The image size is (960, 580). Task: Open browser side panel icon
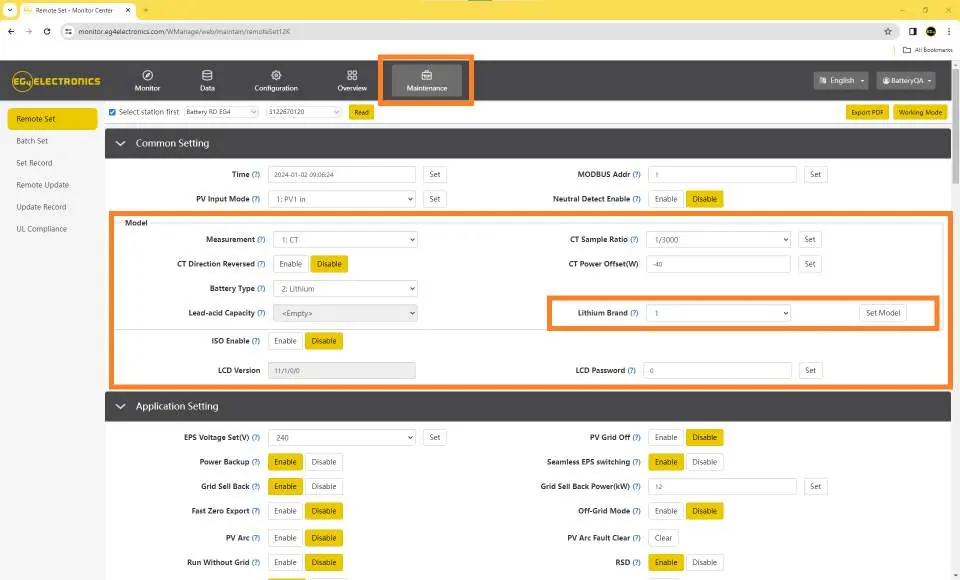pyautogui.click(x=912, y=31)
